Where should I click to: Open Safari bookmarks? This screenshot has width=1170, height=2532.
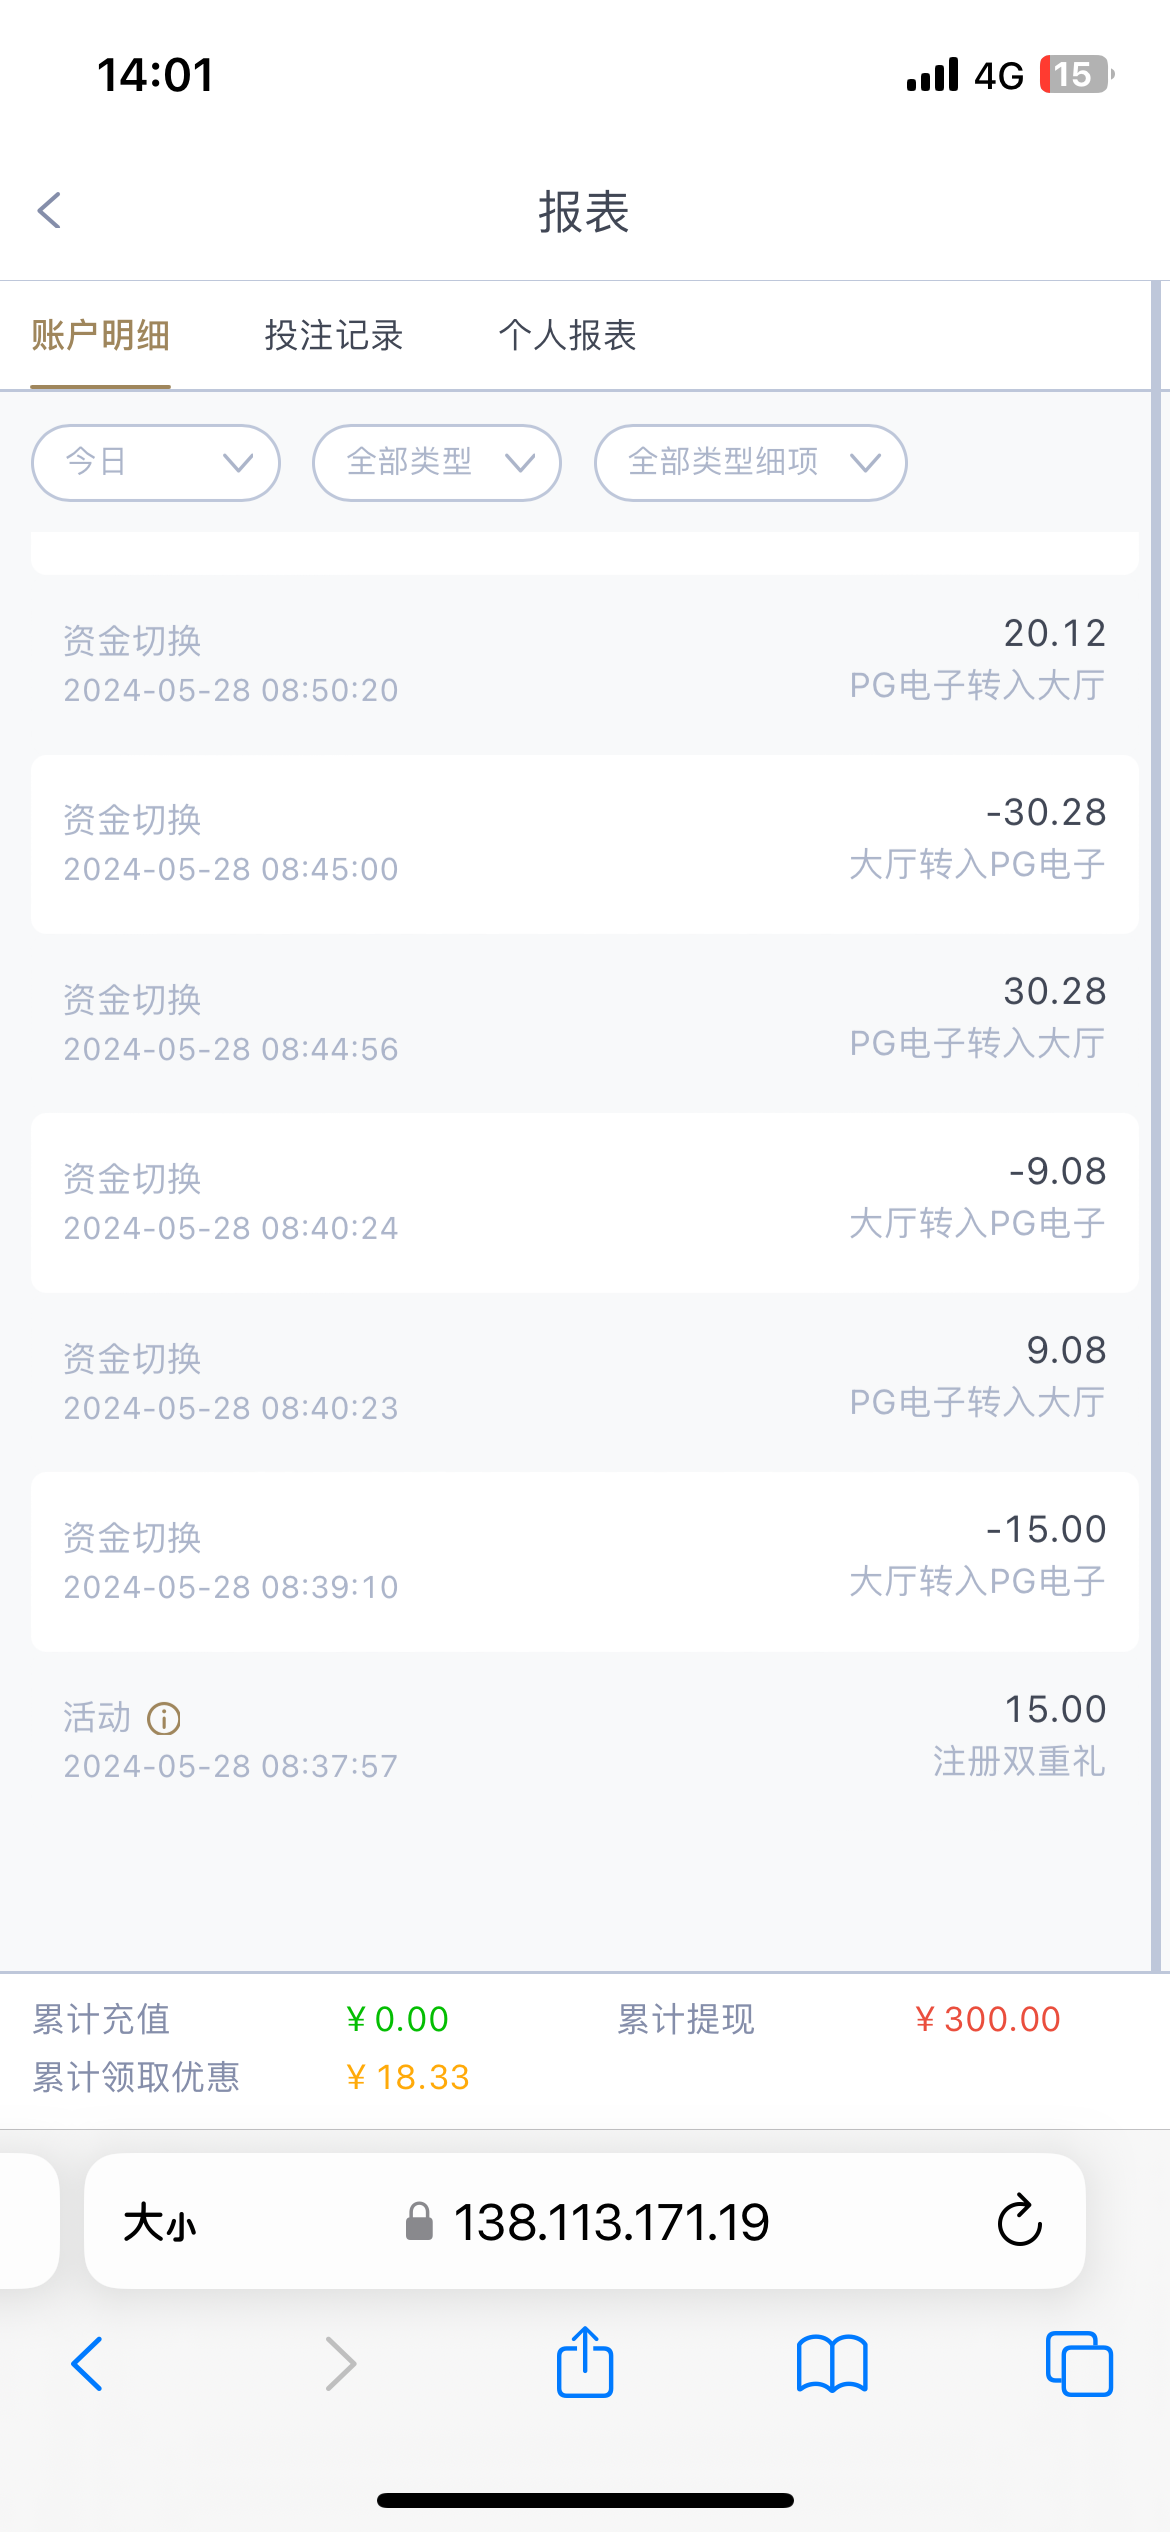(832, 2363)
